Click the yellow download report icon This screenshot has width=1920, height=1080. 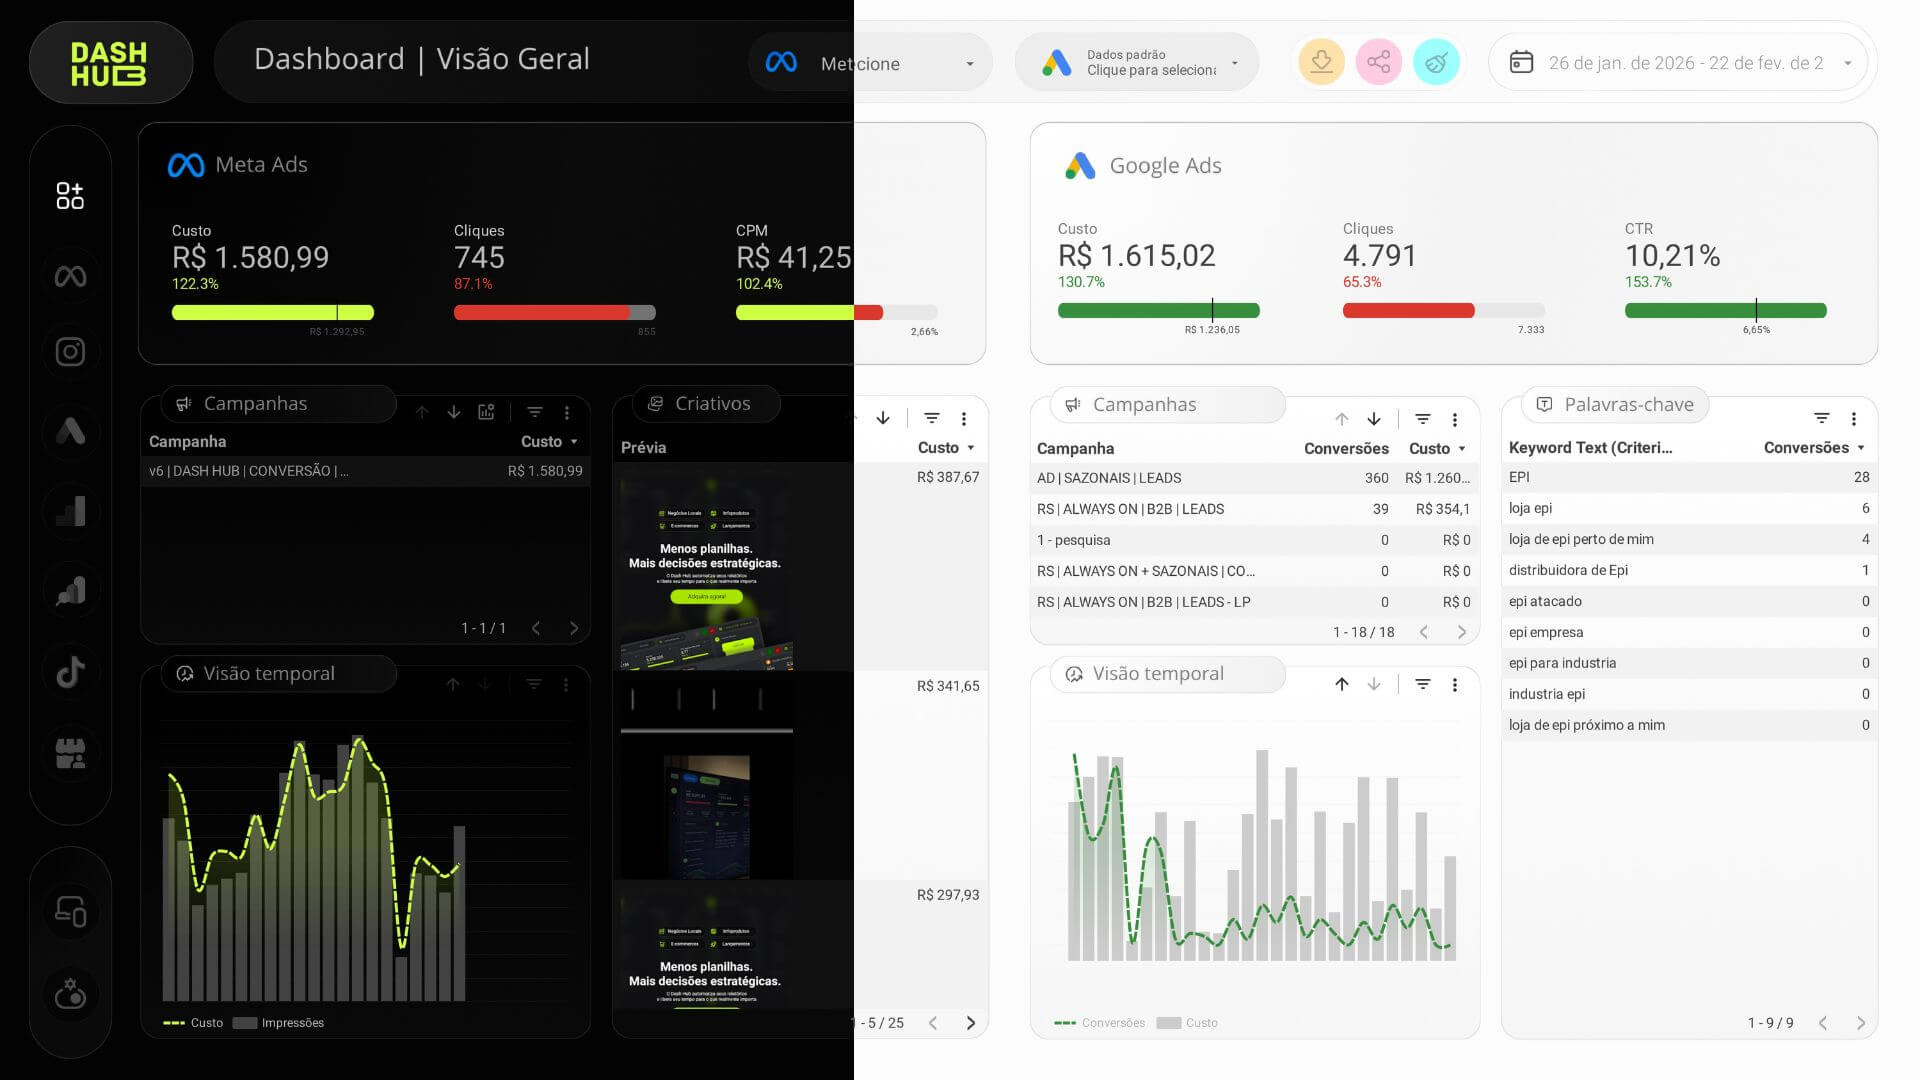pyautogui.click(x=1321, y=62)
